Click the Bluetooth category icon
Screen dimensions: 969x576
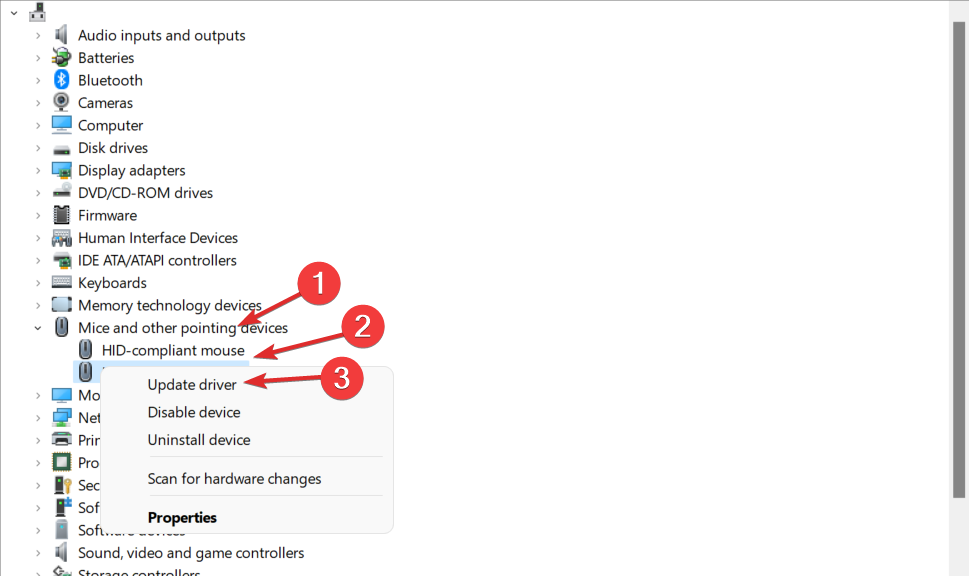click(61, 80)
